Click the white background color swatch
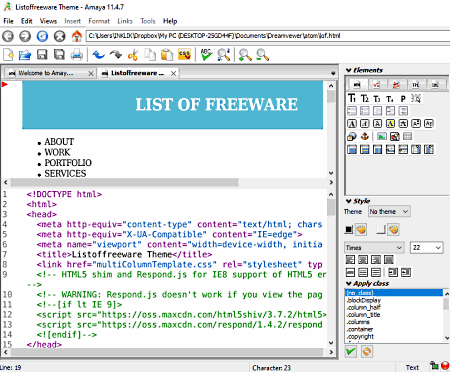The height and width of the screenshot is (372, 450). click(x=381, y=230)
